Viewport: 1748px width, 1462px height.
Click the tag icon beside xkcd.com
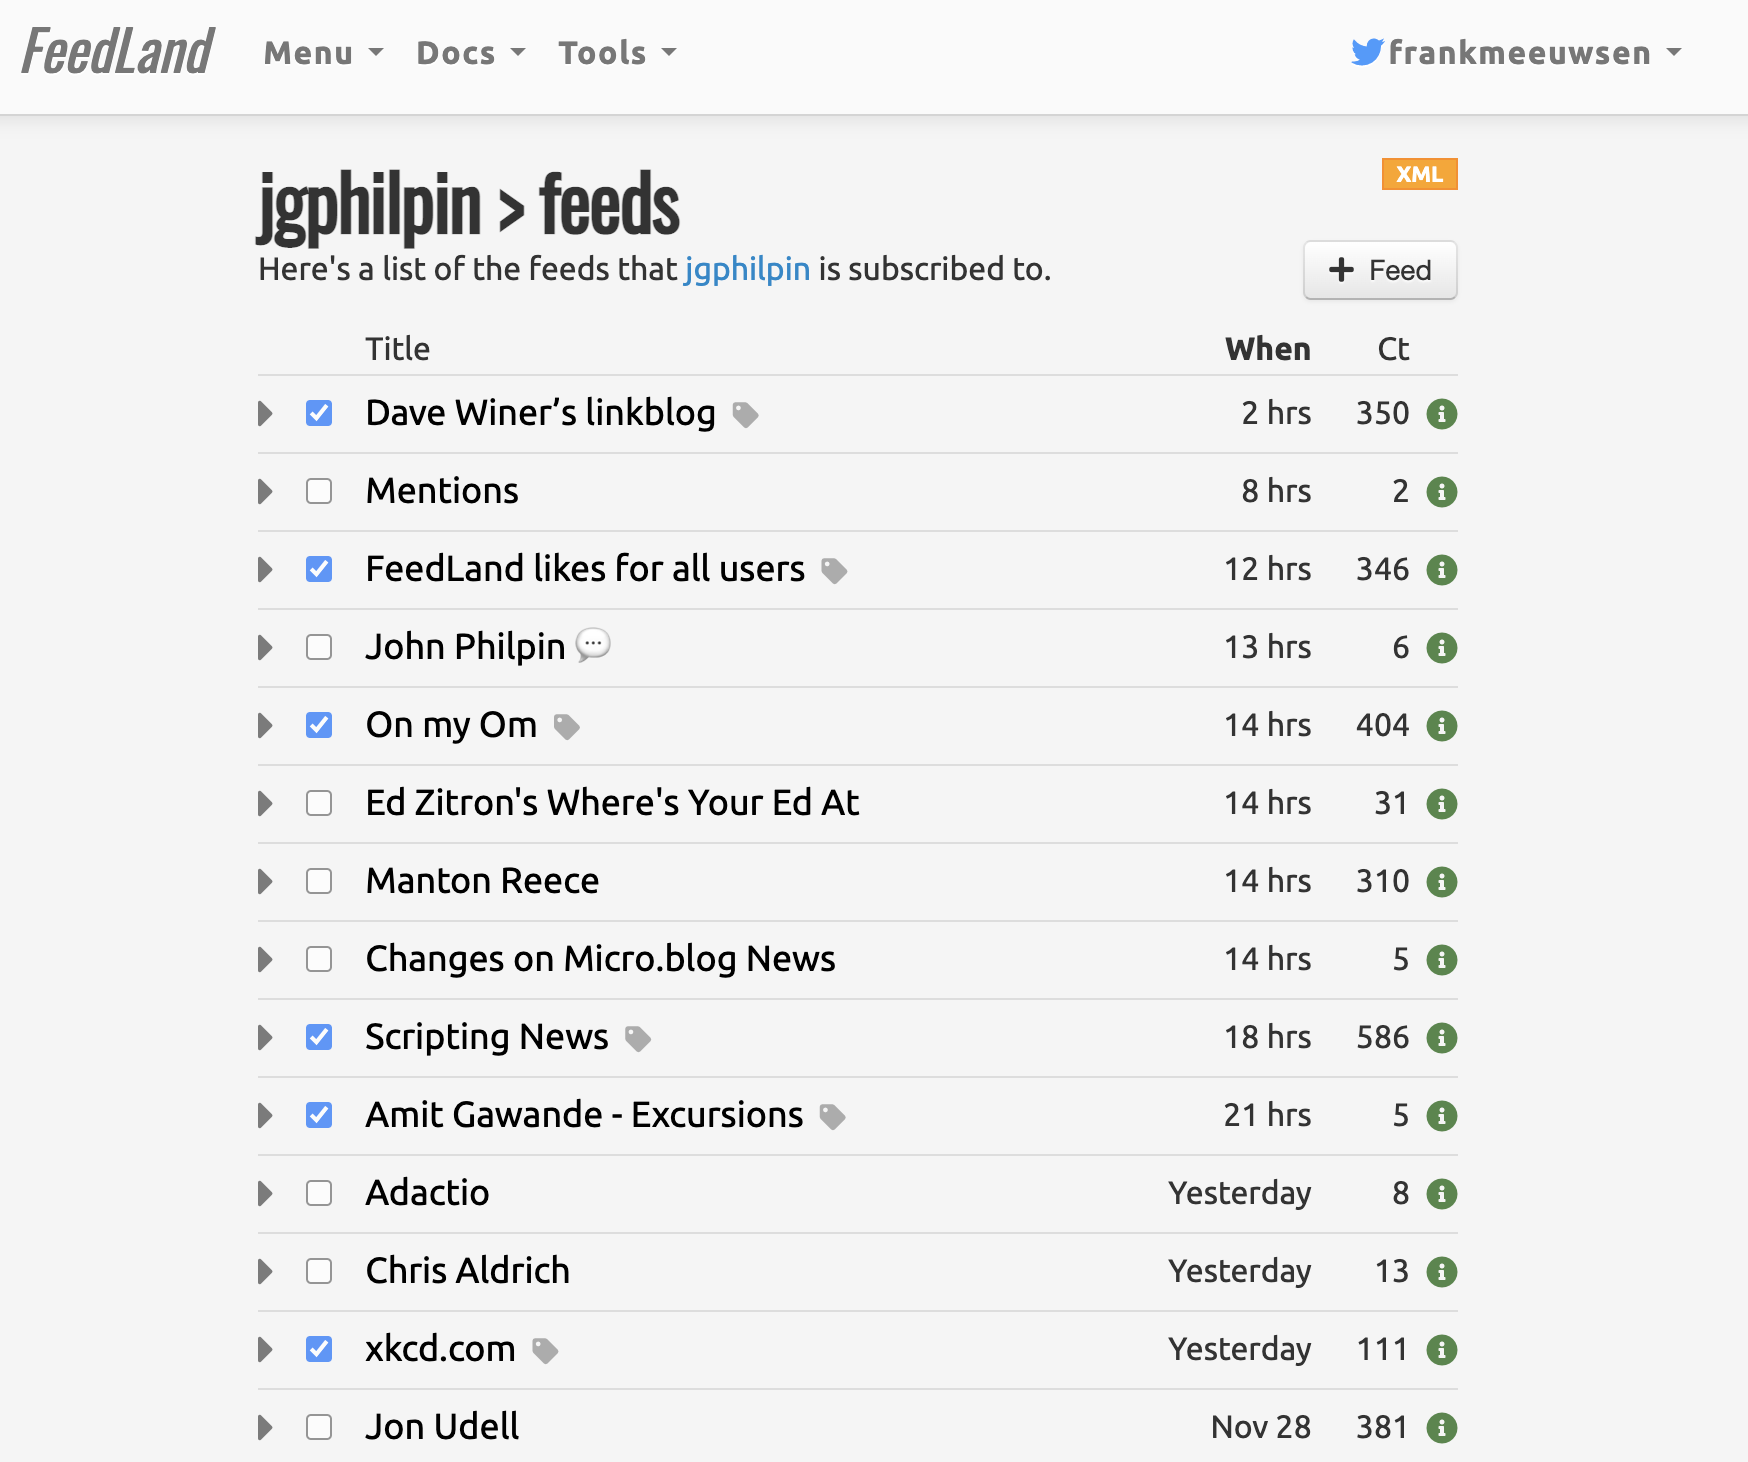tap(545, 1350)
